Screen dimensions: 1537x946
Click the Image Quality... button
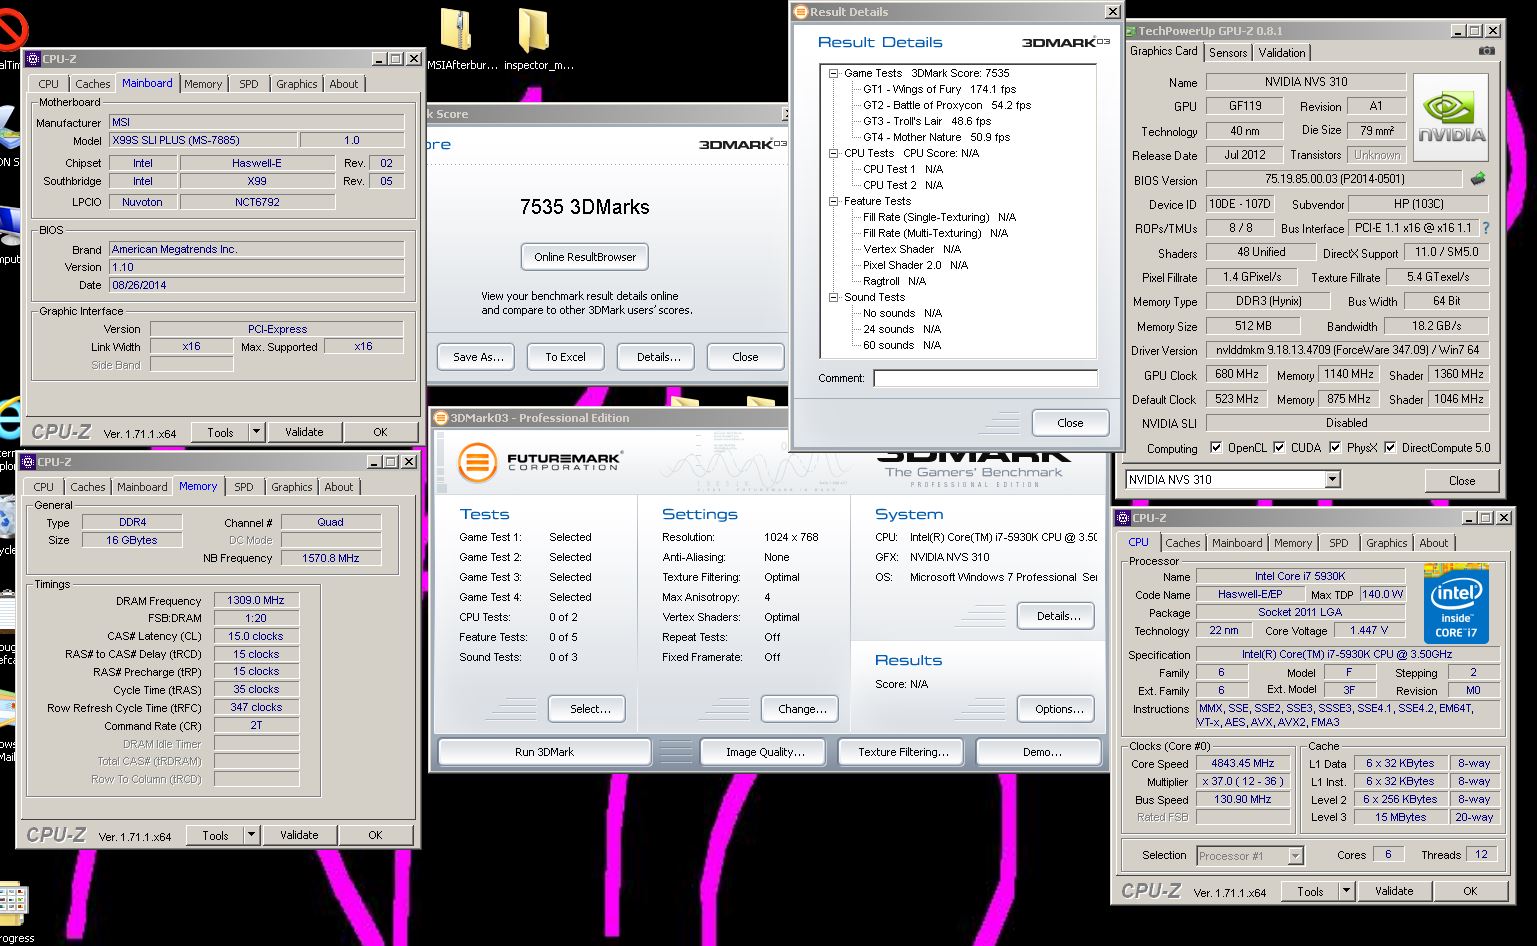pyautogui.click(x=765, y=752)
